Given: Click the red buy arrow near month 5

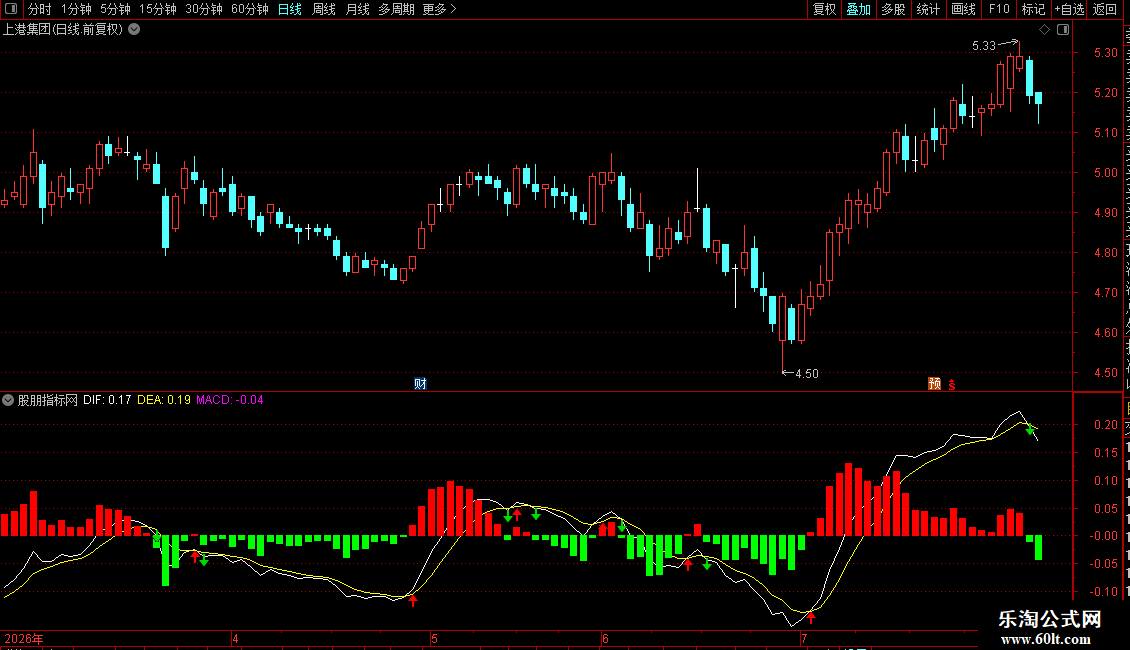Looking at the screenshot, I should click(413, 600).
